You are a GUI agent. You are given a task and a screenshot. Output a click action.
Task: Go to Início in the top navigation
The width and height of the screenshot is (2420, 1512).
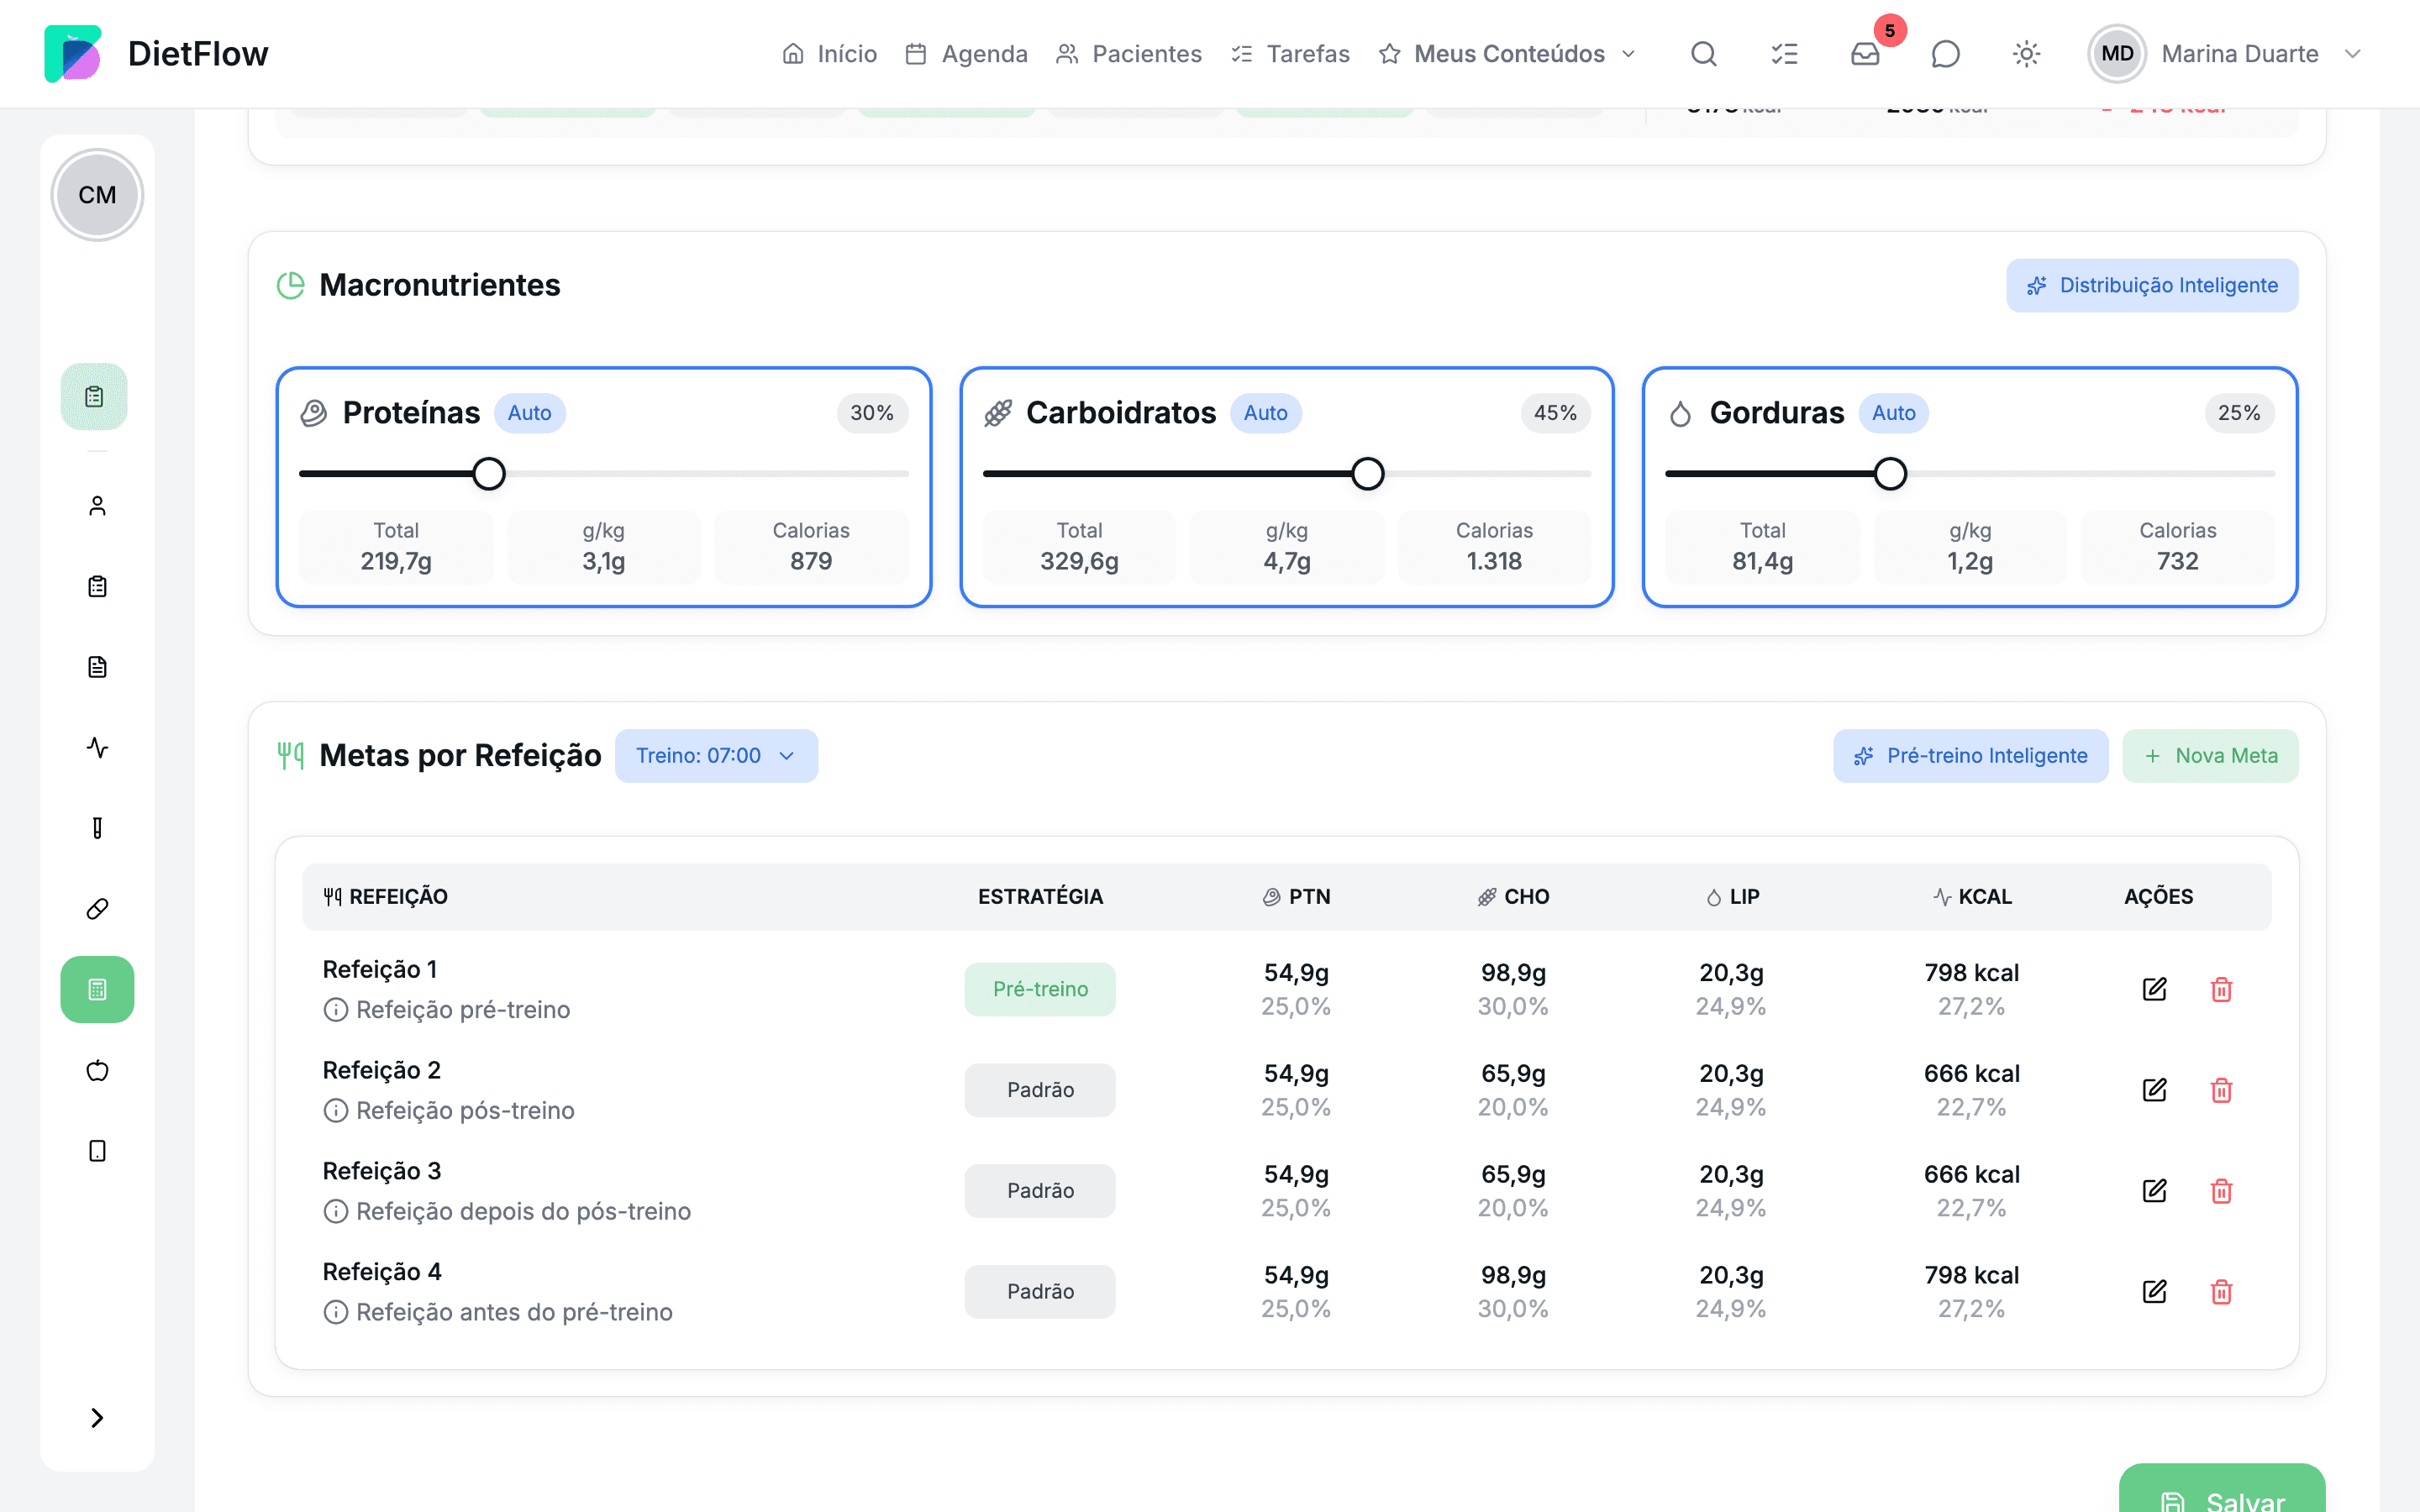click(829, 54)
